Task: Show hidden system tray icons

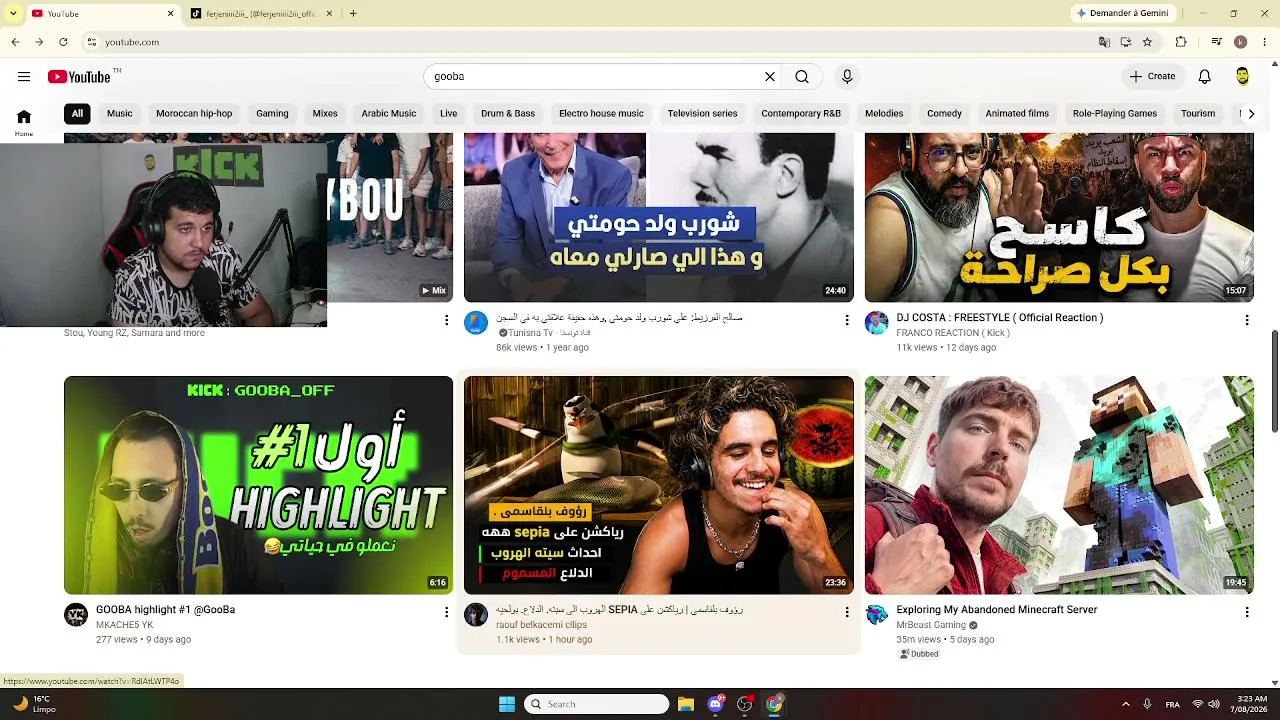Action: pos(1126,704)
